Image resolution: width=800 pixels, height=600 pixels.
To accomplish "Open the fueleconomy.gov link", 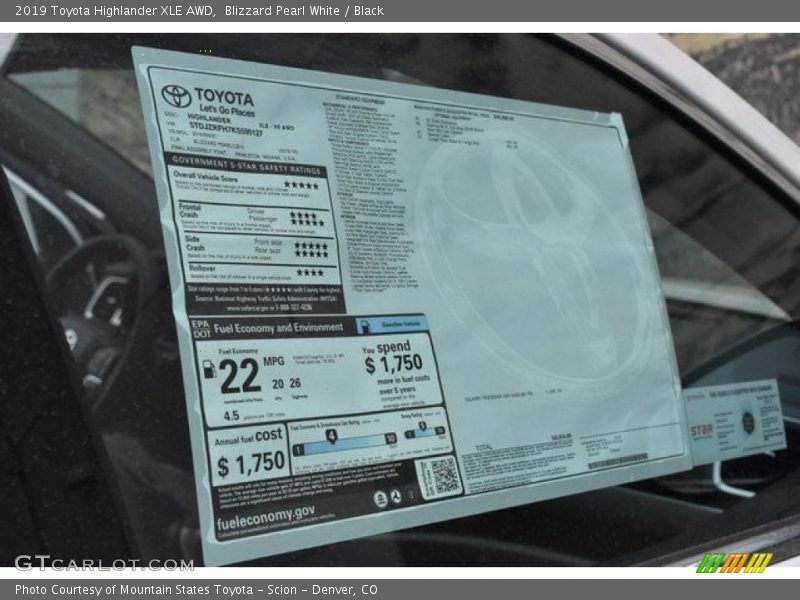I will coord(265,517).
